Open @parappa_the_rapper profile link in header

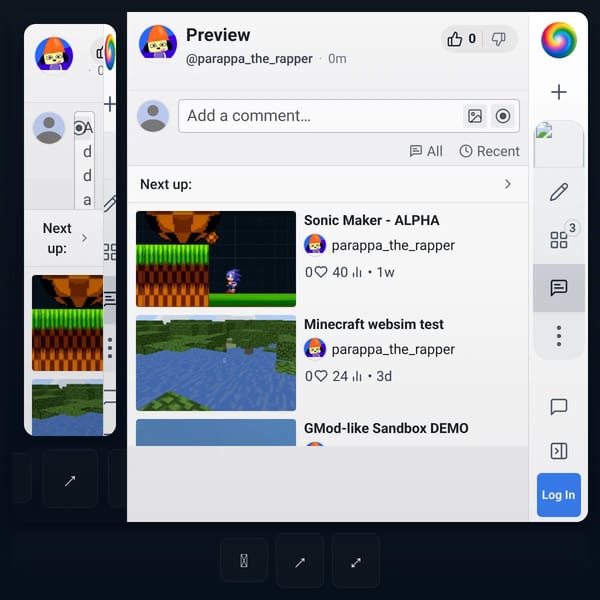tap(249, 59)
